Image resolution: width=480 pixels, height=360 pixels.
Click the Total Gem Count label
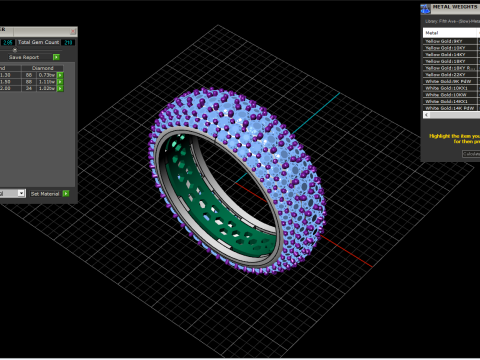[39, 42]
